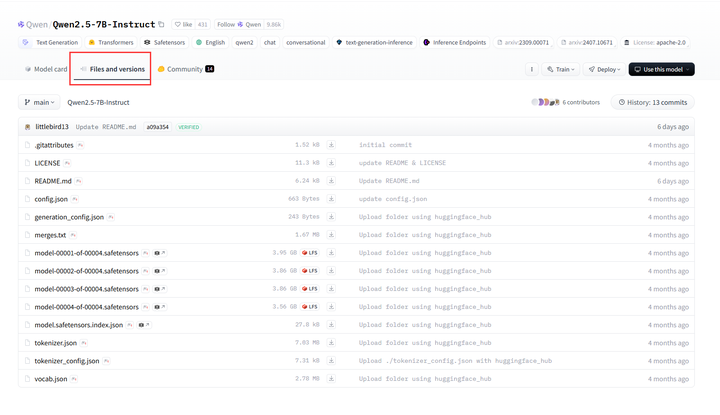Open arxiv:2309.00071 paper tag
Viewport: 720px width, 415px height.
point(523,42)
